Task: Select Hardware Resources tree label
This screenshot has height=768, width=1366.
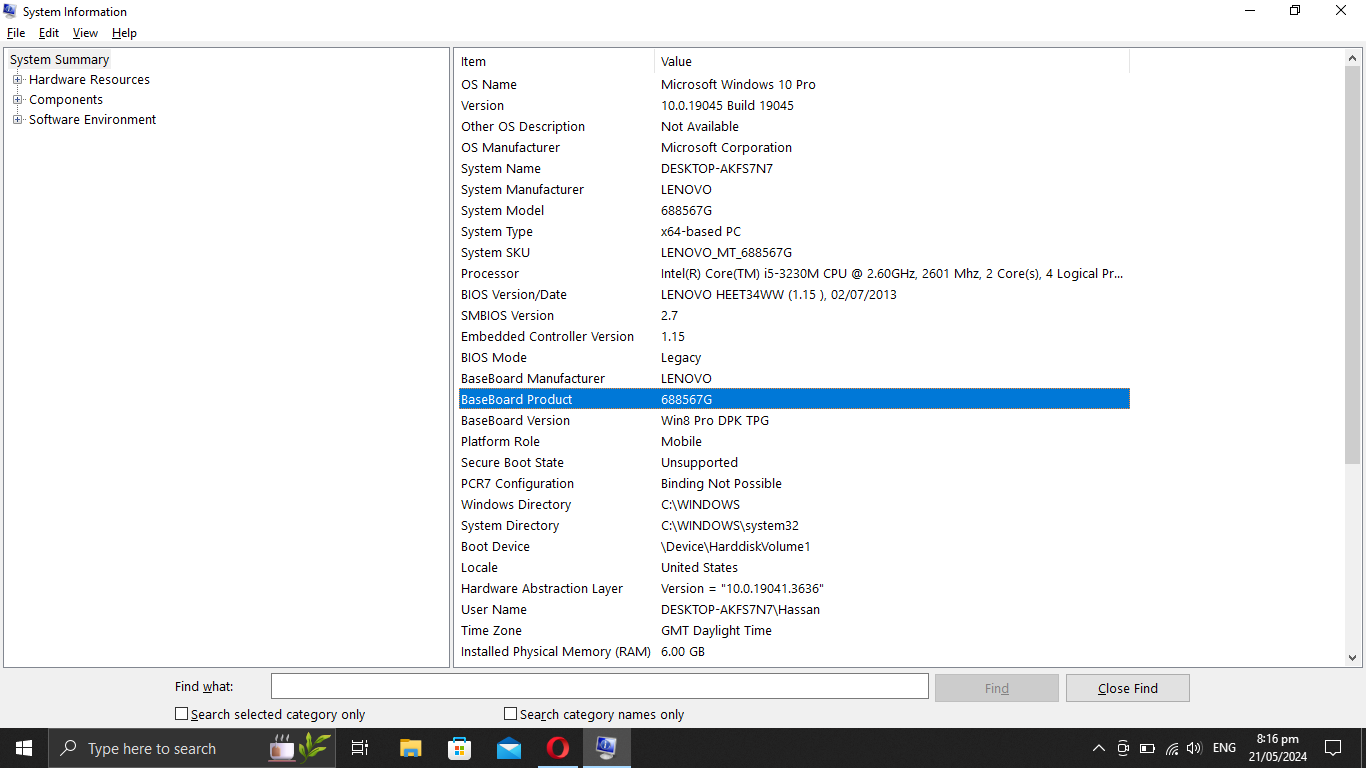Action: (89, 80)
